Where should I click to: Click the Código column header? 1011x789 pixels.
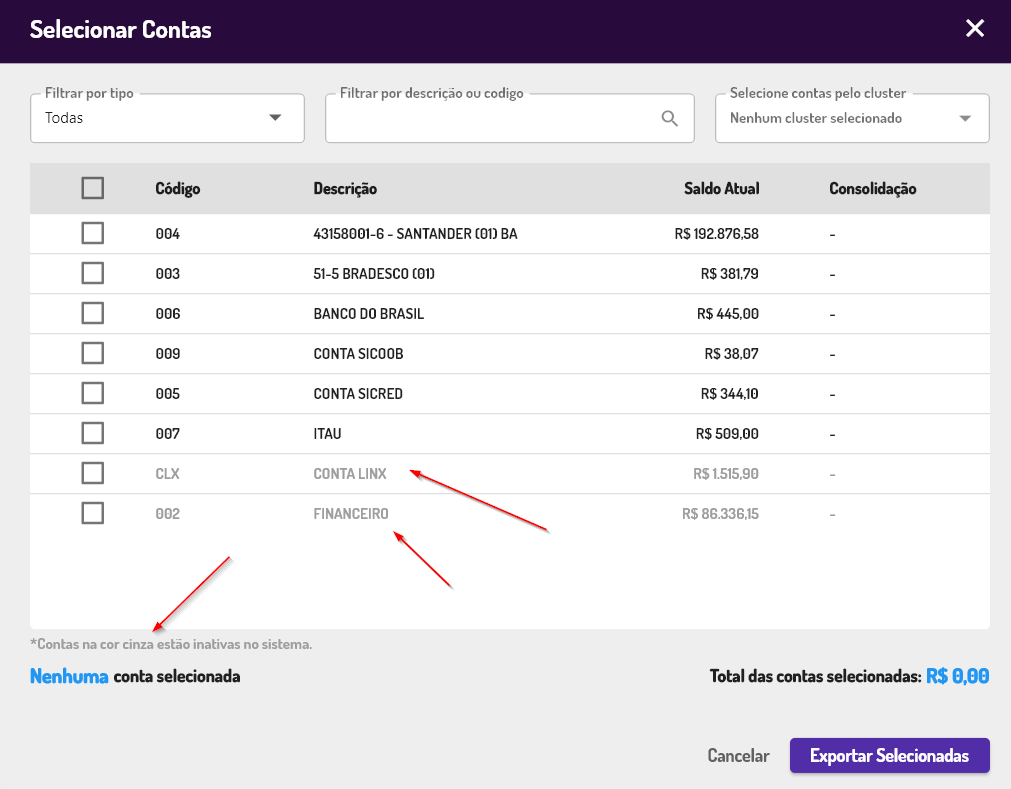178,189
